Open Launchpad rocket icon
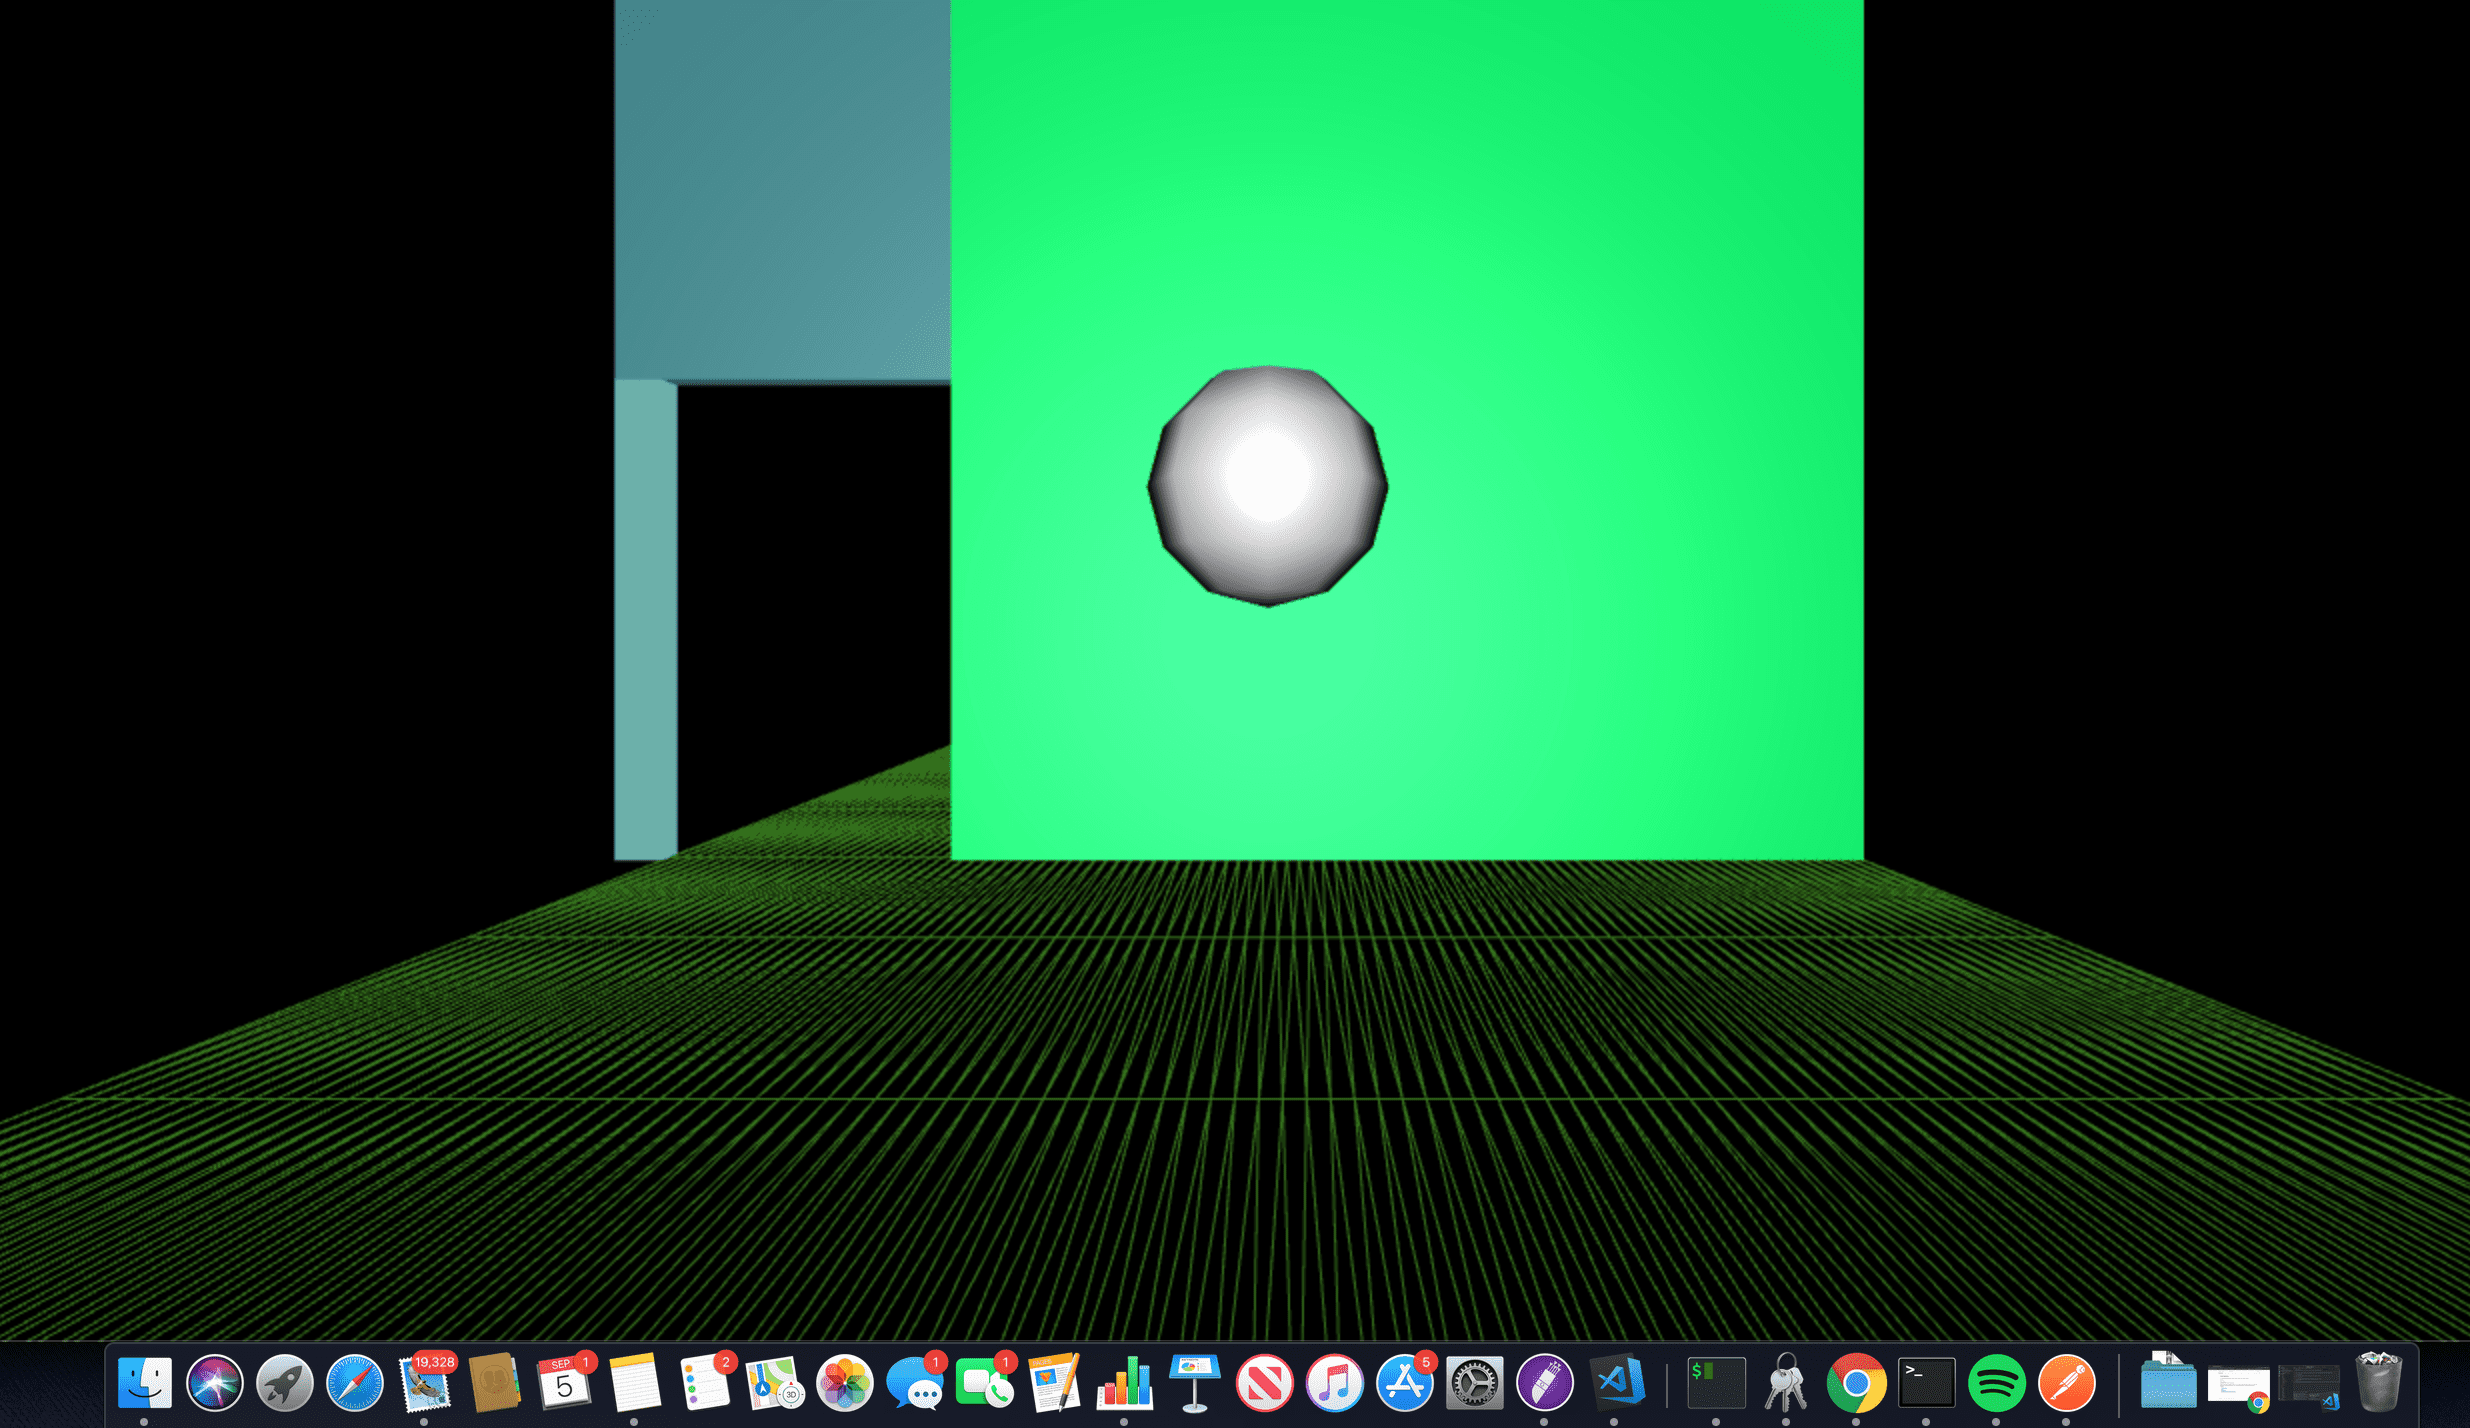 point(285,1383)
